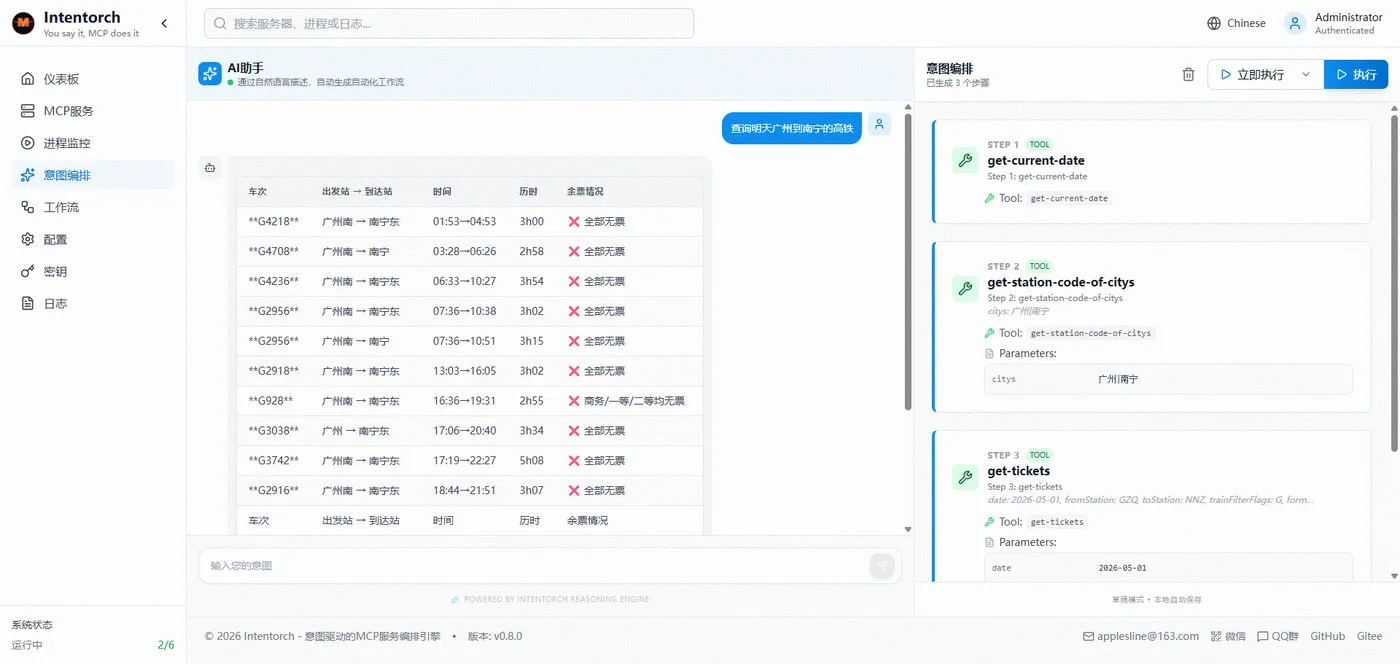
Task: Click the globe language icon
Action: click(1214, 23)
